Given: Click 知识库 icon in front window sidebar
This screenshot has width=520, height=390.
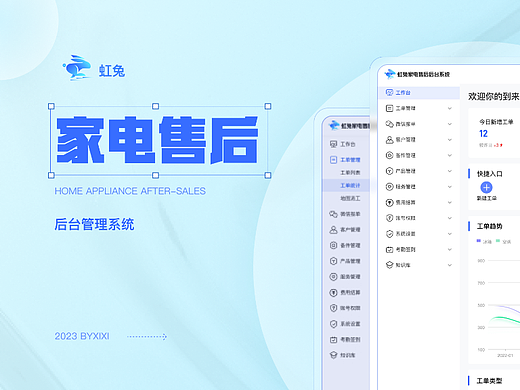Looking at the screenshot, I should [x=389, y=265].
